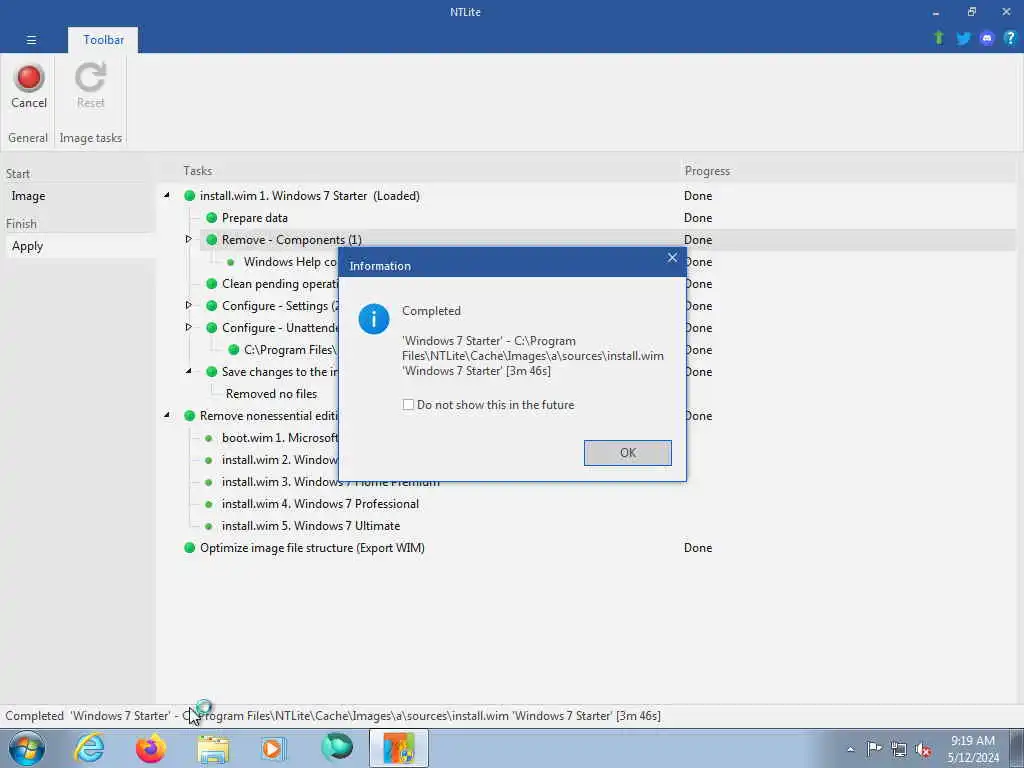Select 'install.wim 5. Windows 7 Ultimate' row
The height and width of the screenshot is (768, 1024).
(311, 526)
